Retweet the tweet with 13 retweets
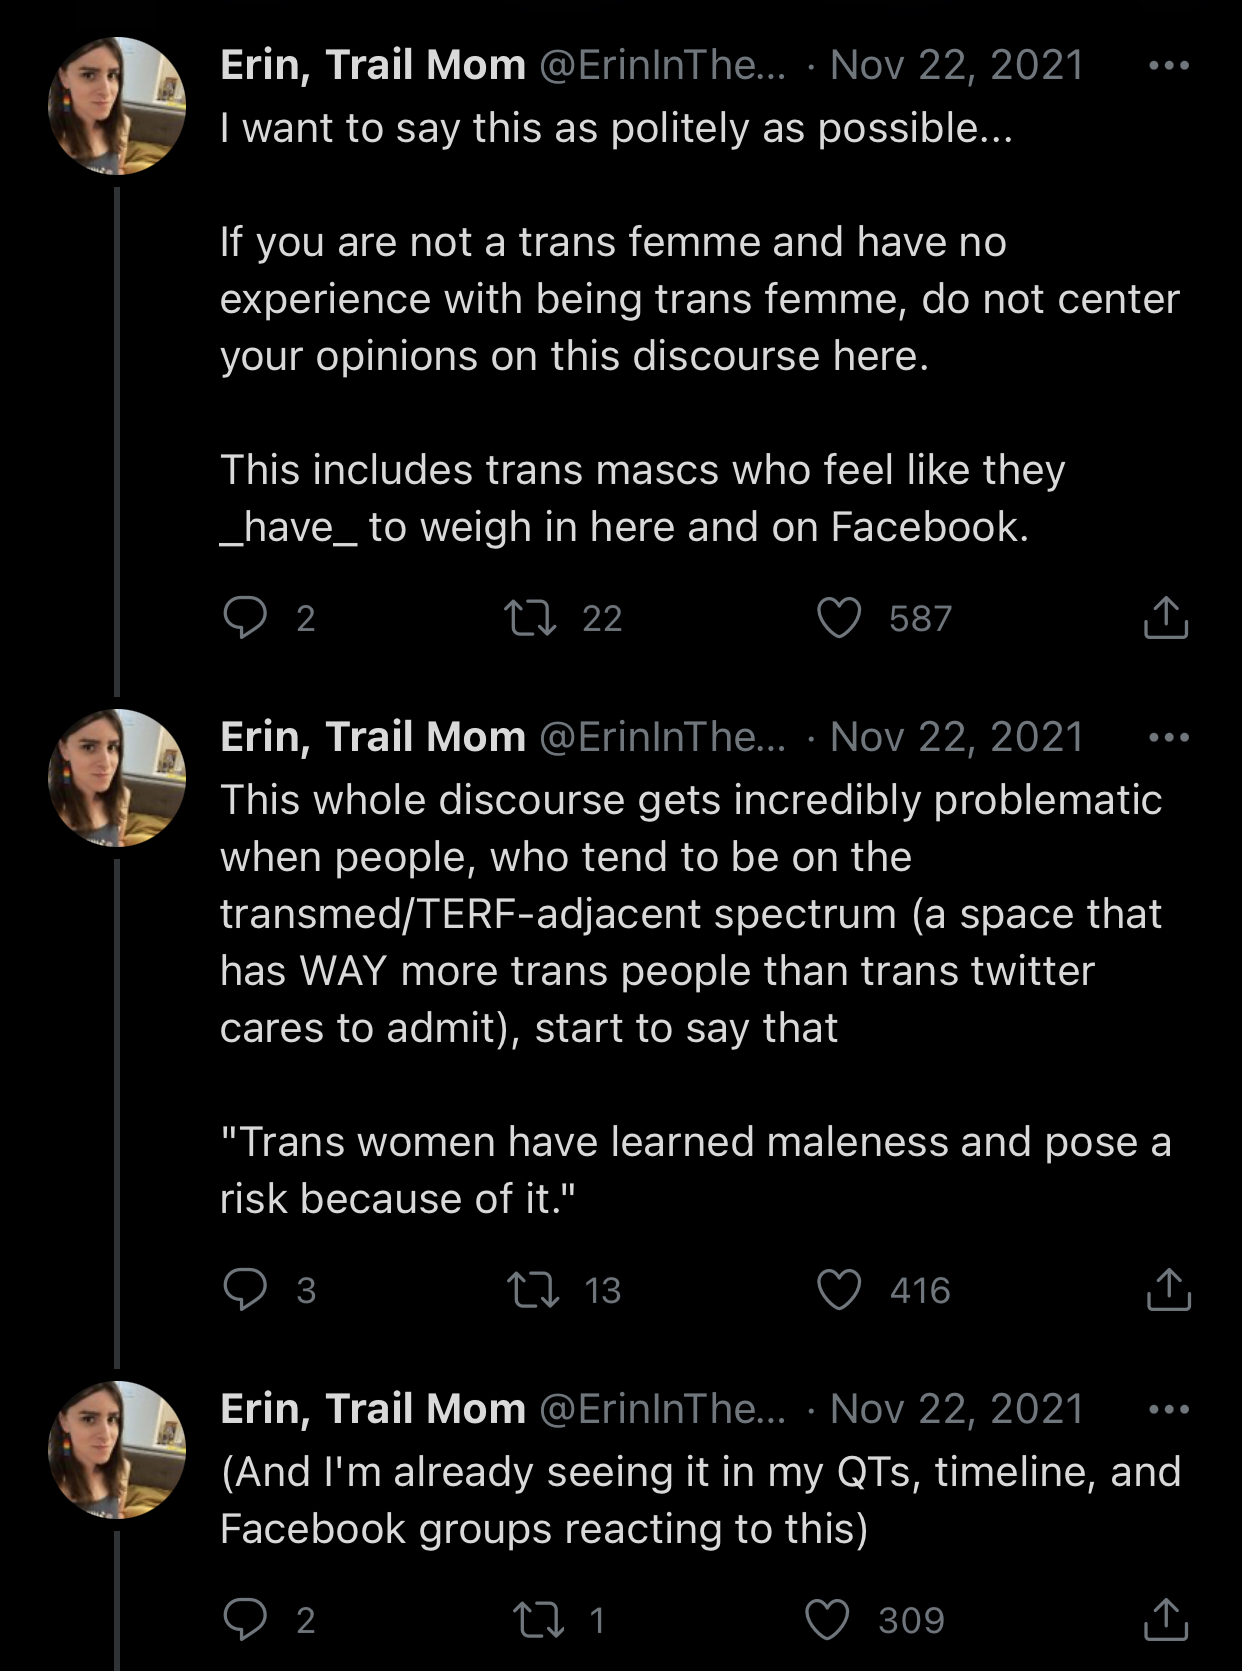The height and width of the screenshot is (1671, 1242). (532, 1289)
